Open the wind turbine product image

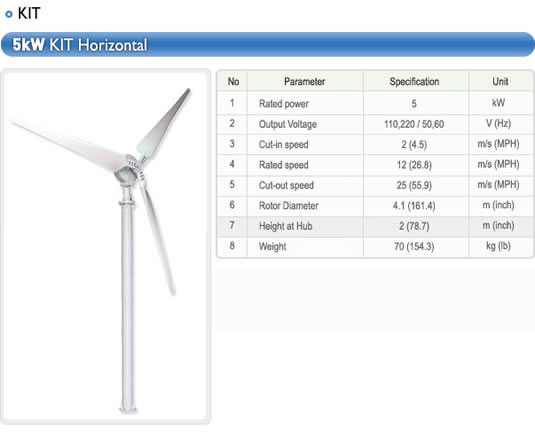coord(105,246)
